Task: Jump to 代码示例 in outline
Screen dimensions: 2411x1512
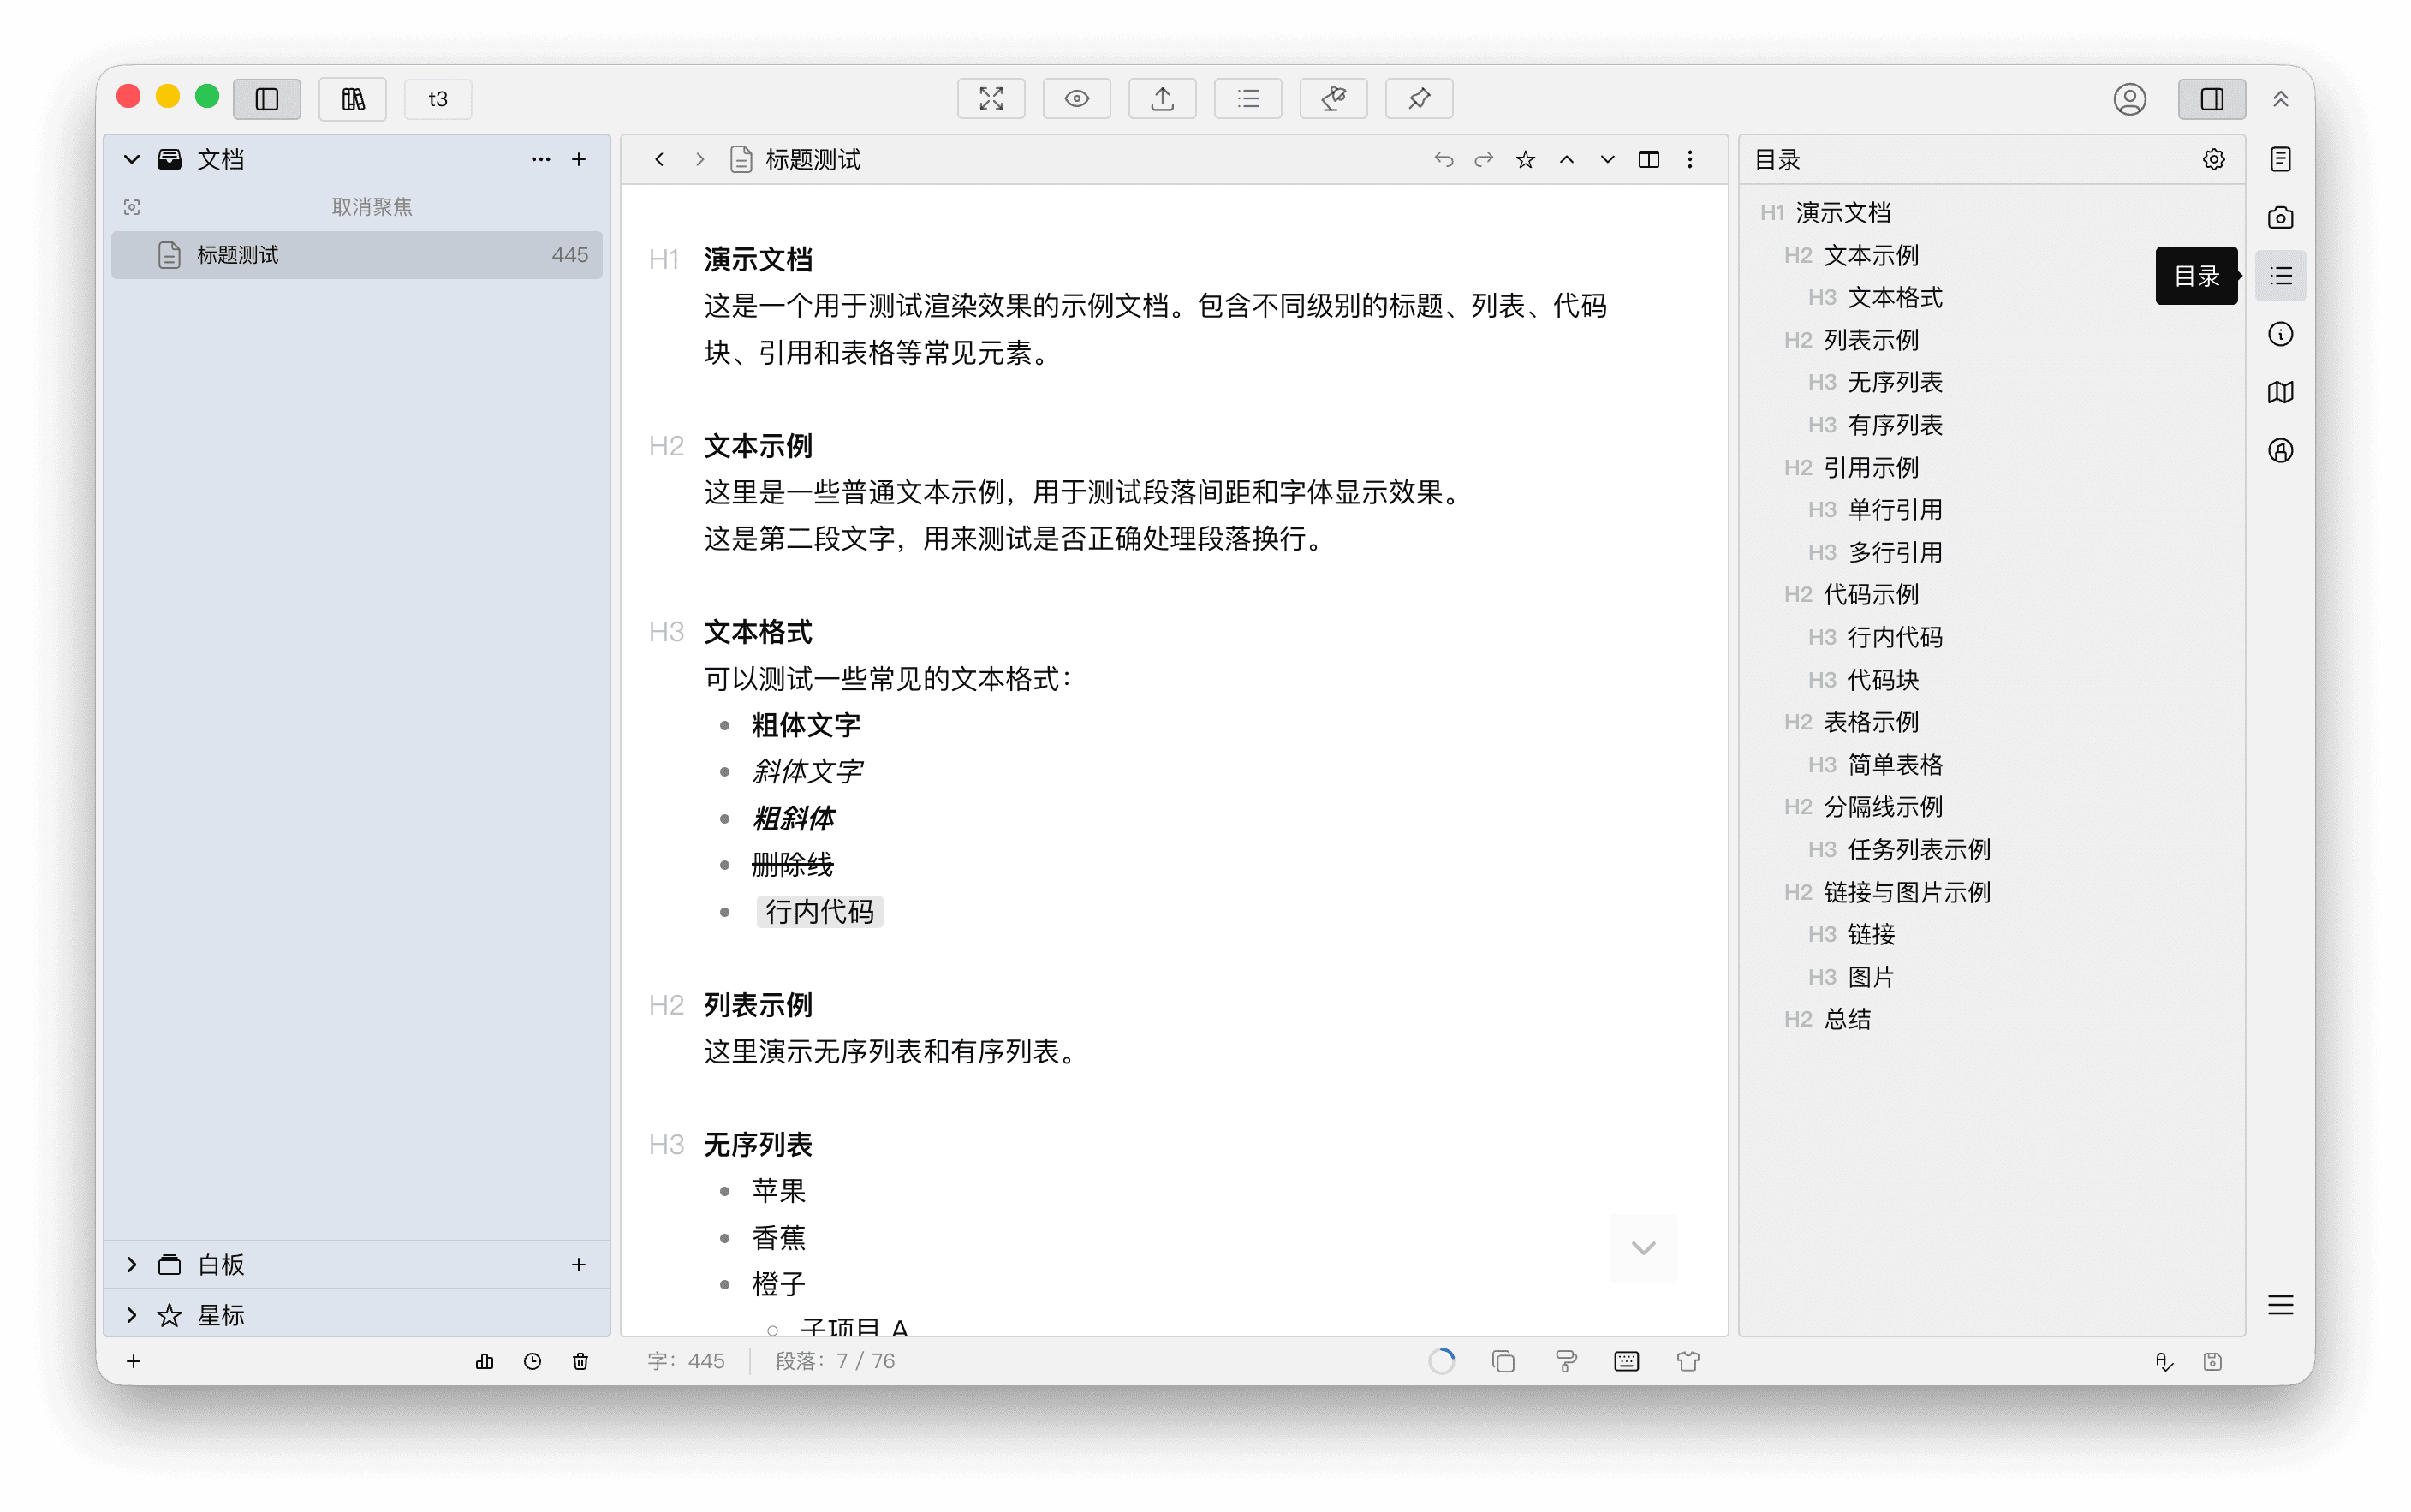Action: pyautogui.click(x=1870, y=595)
